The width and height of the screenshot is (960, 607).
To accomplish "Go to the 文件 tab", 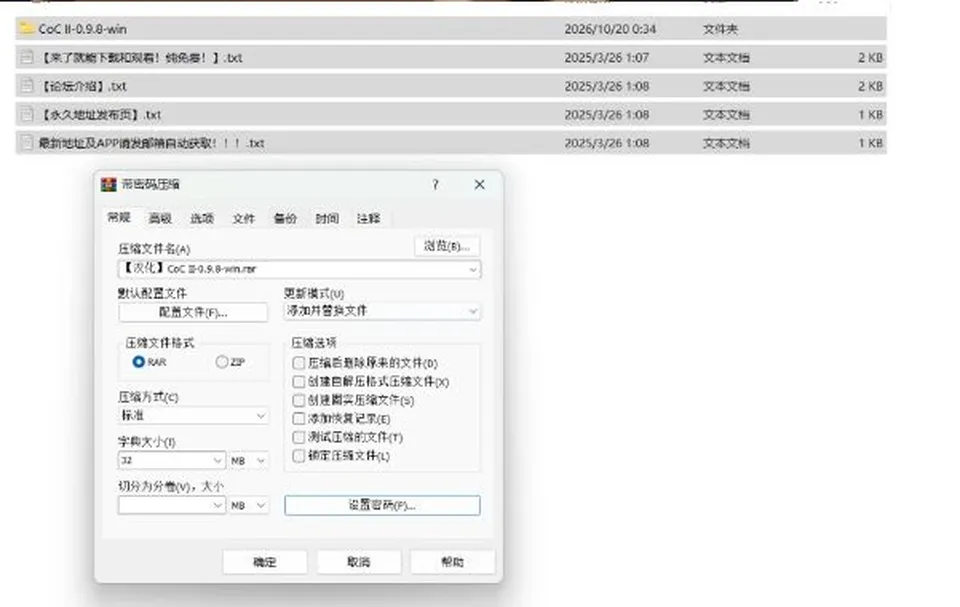I will click(243, 219).
